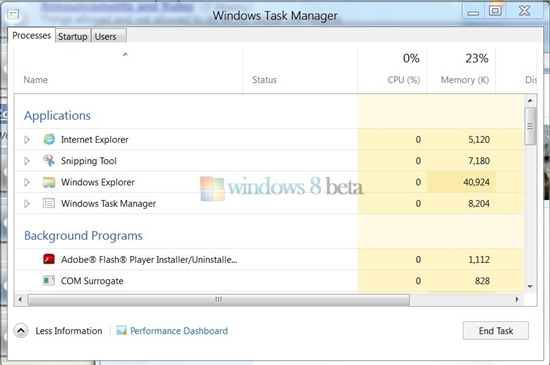550x365 pixels.
Task: Click the End Task button
Action: tap(496, 330)
